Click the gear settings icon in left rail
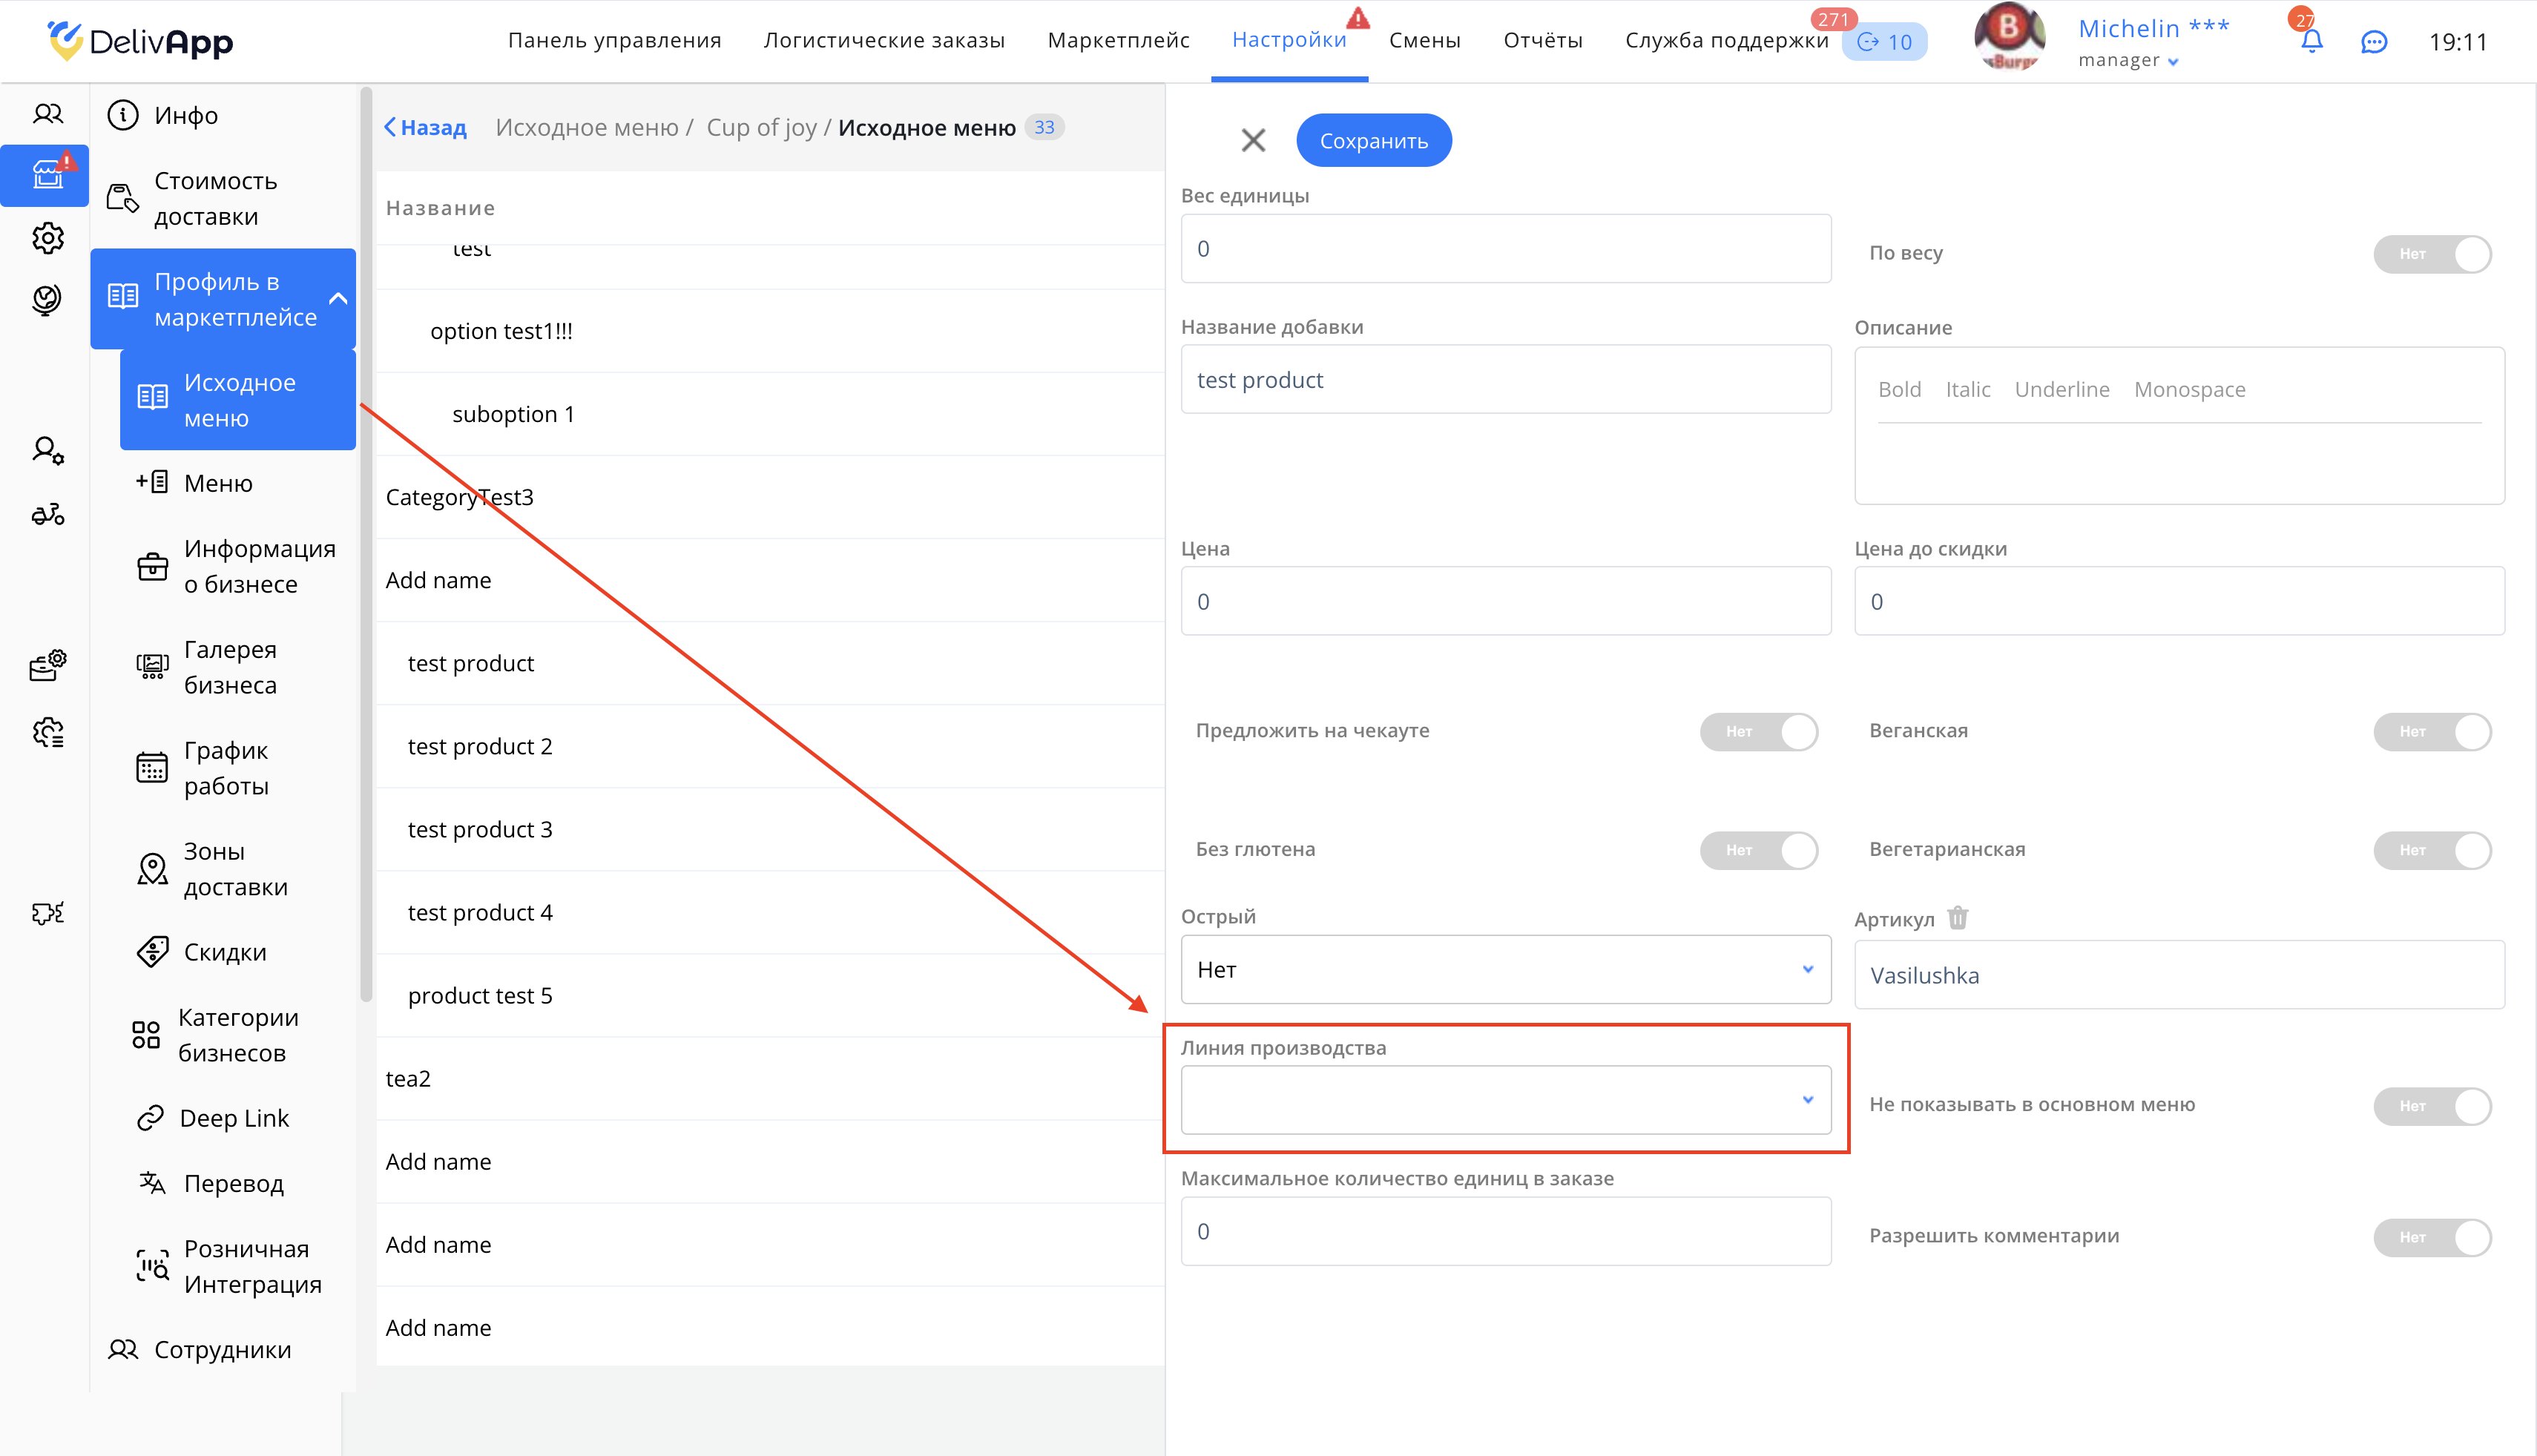 coord(47,238)
